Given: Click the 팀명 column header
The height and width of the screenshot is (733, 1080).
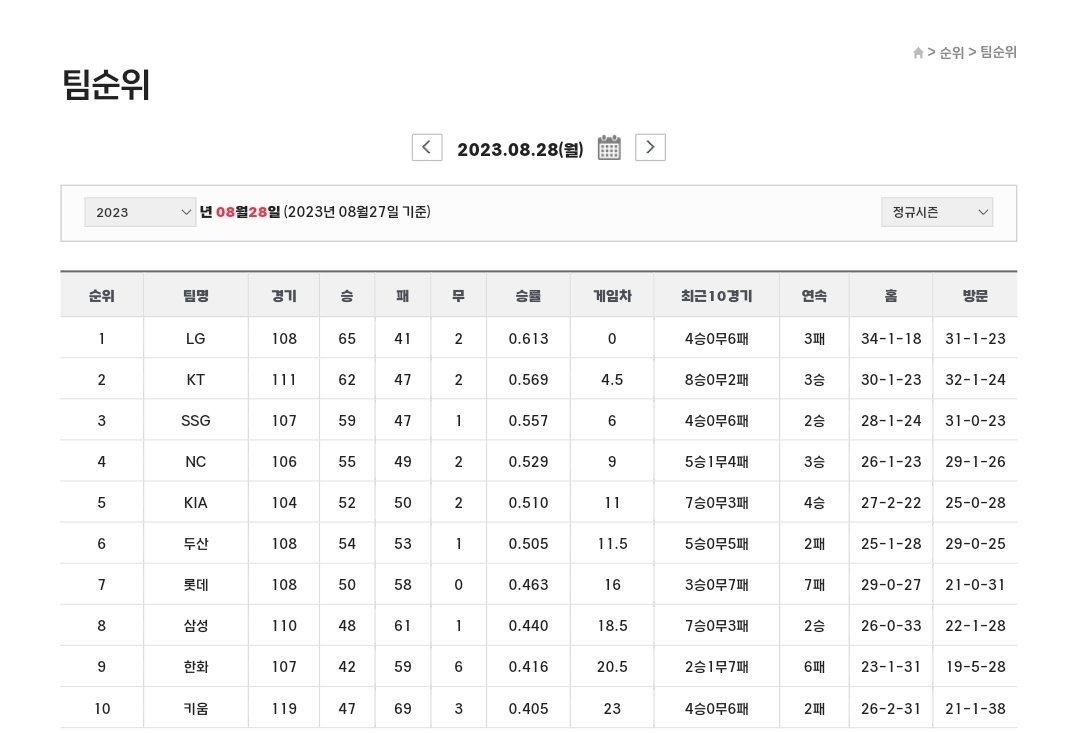Looking at the screenshot, I should tap(196, 296).
